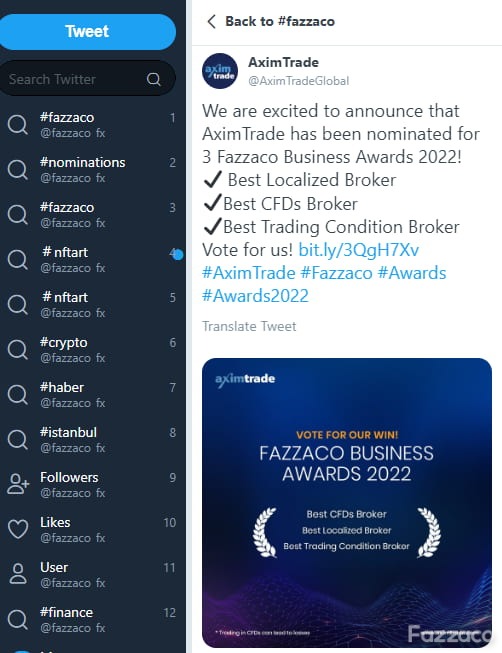Image resolution: width=502 pixels, height=653 pixels.
Task: Open the Fazzaco Business Awards 2022 image
Action: tap(347, 503)
